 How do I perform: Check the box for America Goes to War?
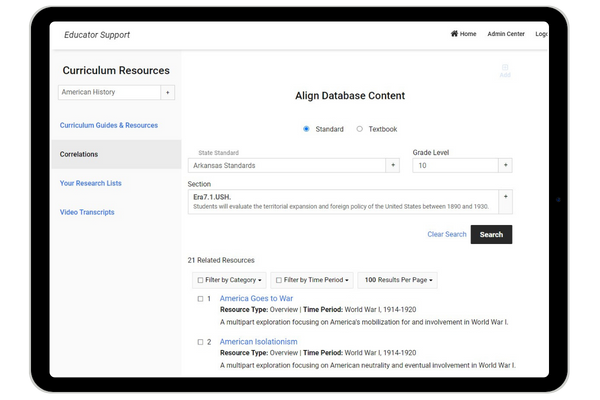(x=199, y=299)
